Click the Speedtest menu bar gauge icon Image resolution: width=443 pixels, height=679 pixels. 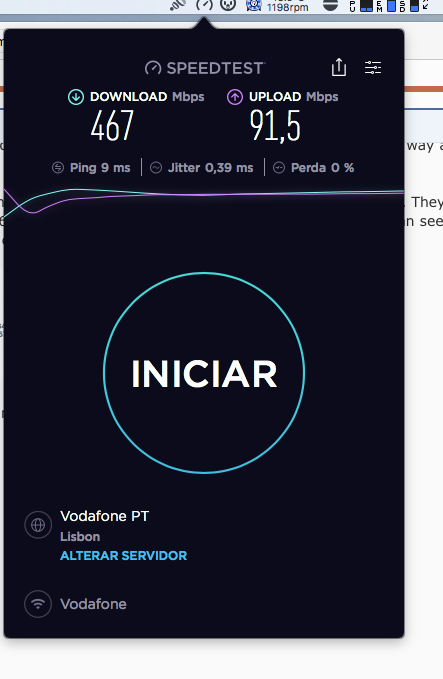click(x=204, y=5)
